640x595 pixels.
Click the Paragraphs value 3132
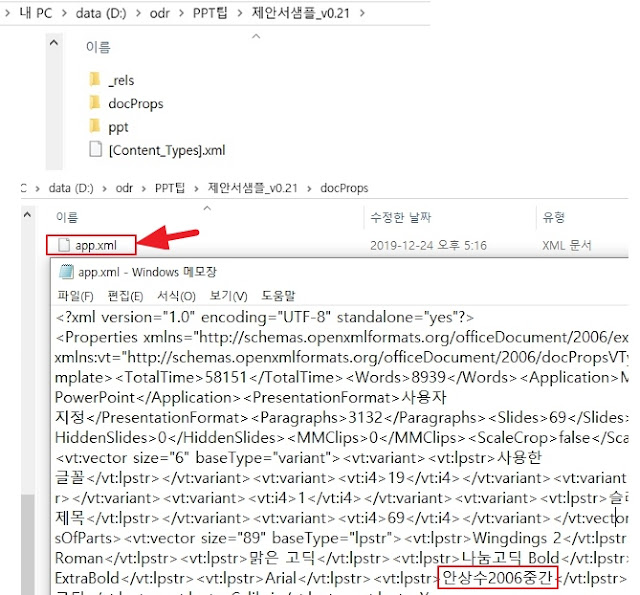[x=365, y=417]
